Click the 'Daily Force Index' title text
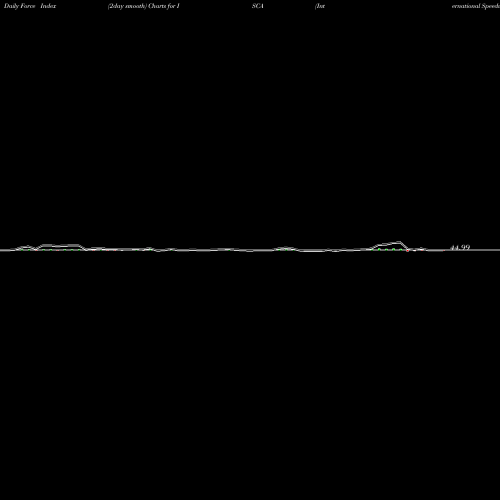 point(30,6)
